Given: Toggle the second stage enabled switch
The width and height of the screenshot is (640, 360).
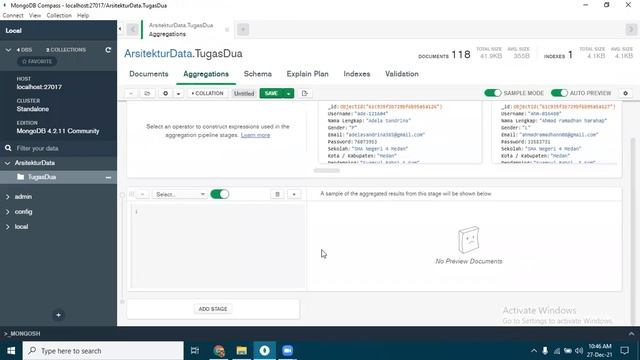Looking at the screenshot, I should point(220,194).
